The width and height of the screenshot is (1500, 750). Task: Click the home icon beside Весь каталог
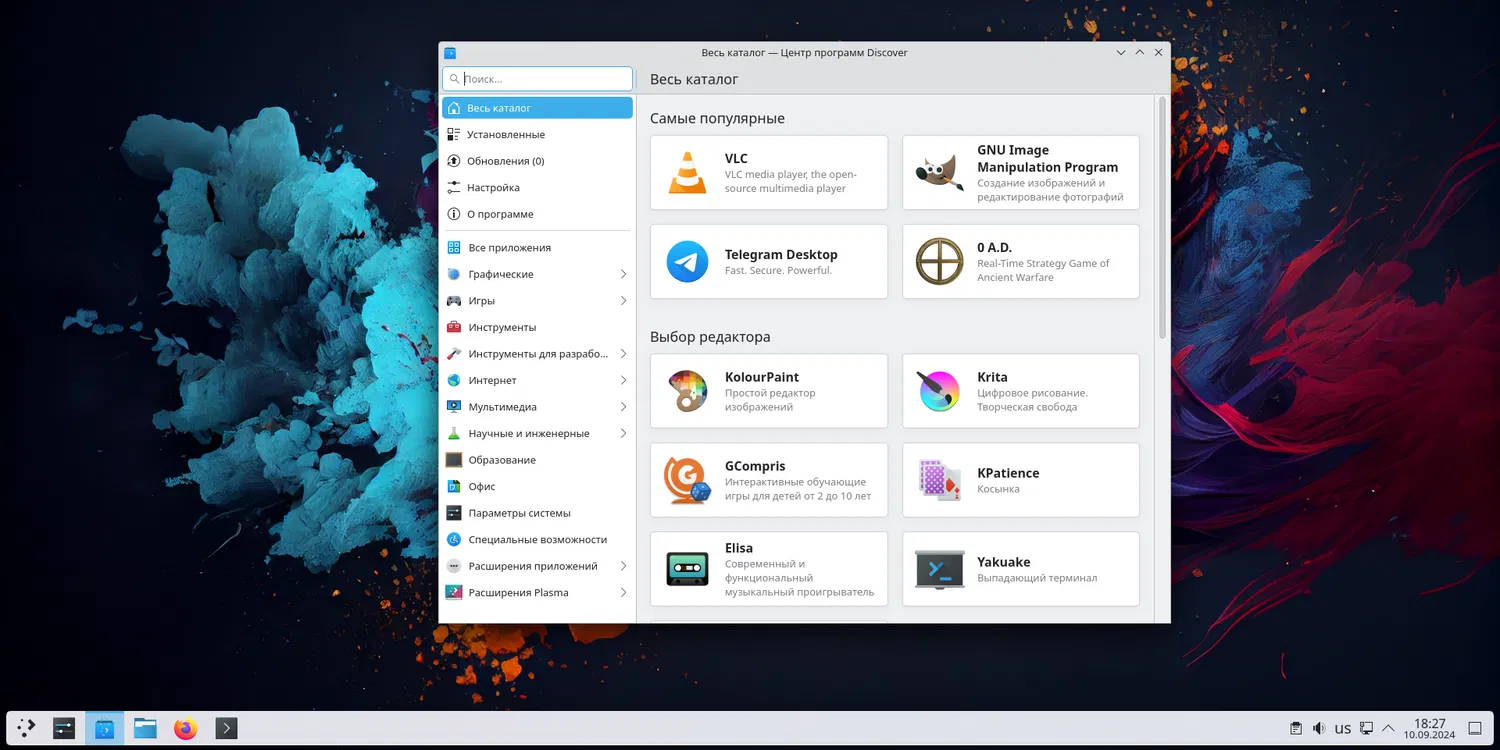point(454,108)
